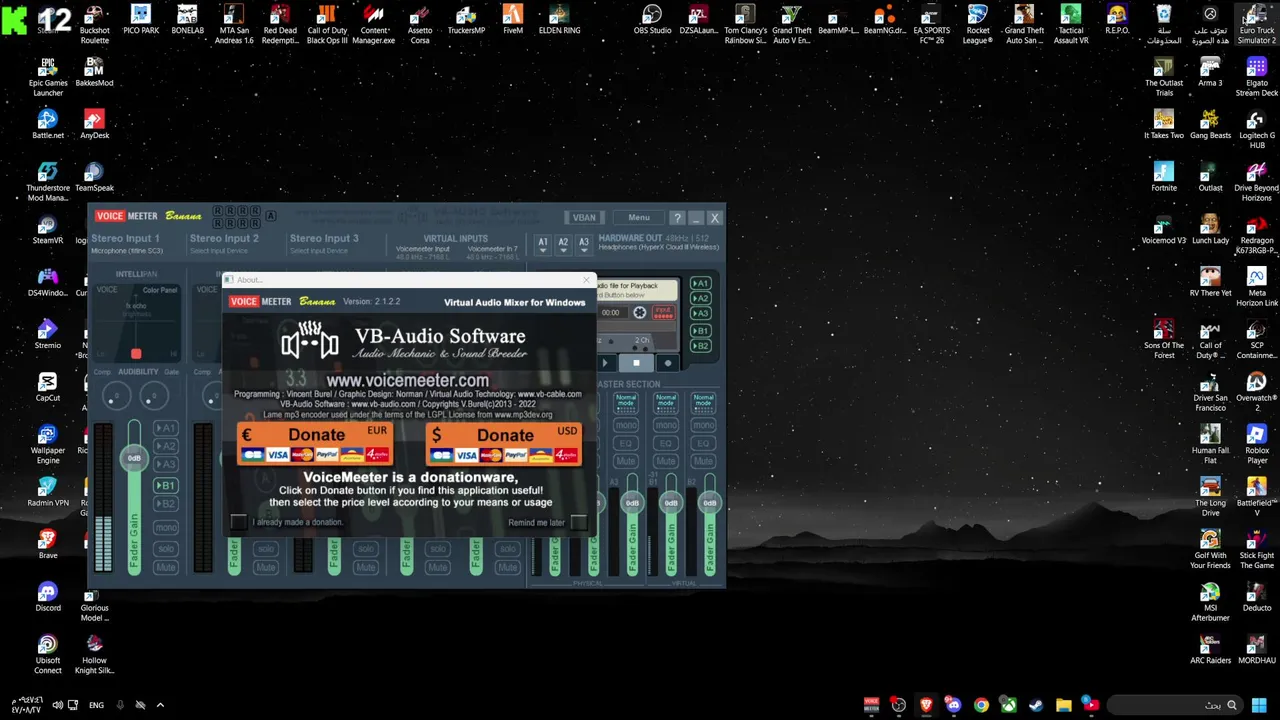Open the cassette input source selector
This screenshot has width=1280, height=720.
click(x=662, y=313)
